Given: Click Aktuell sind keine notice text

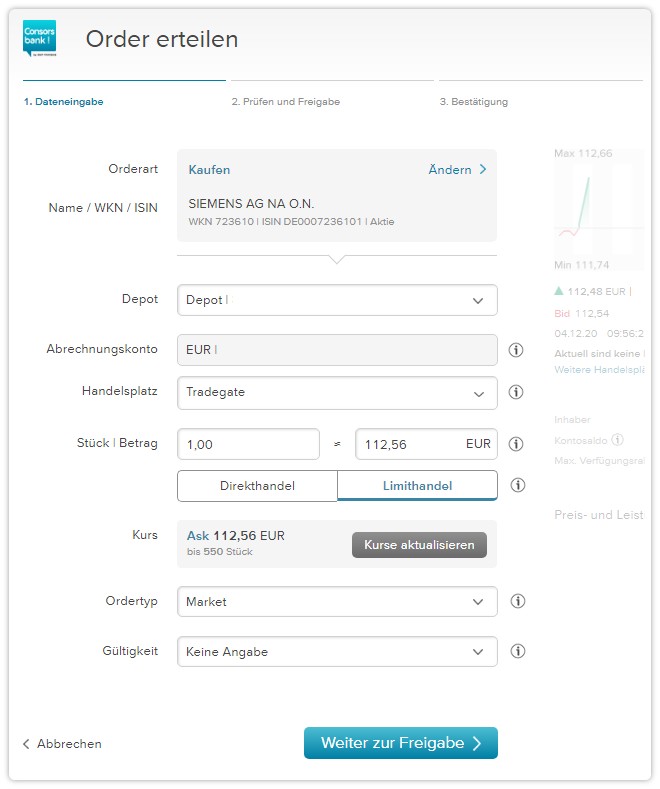Looking at the screenshot, I should [599, 354].
